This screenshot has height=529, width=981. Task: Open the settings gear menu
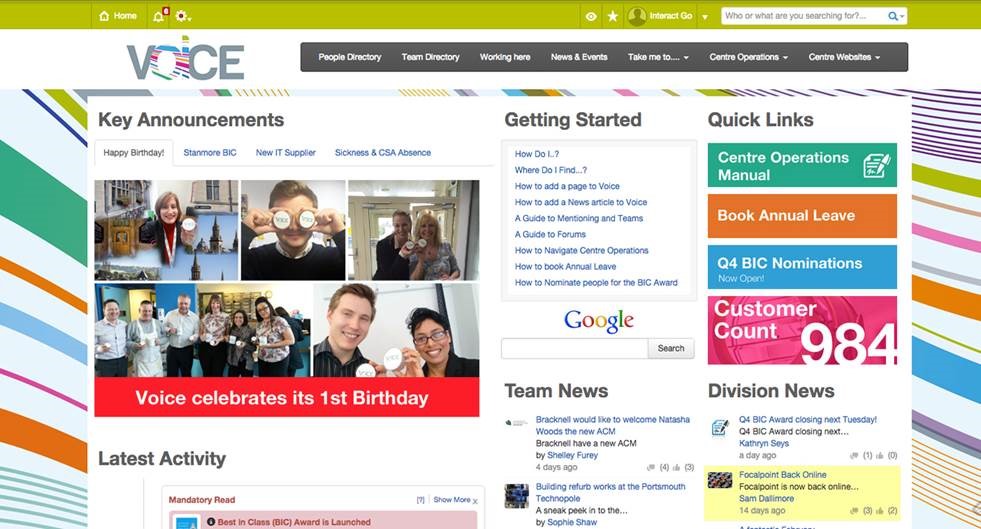point(182,16)
